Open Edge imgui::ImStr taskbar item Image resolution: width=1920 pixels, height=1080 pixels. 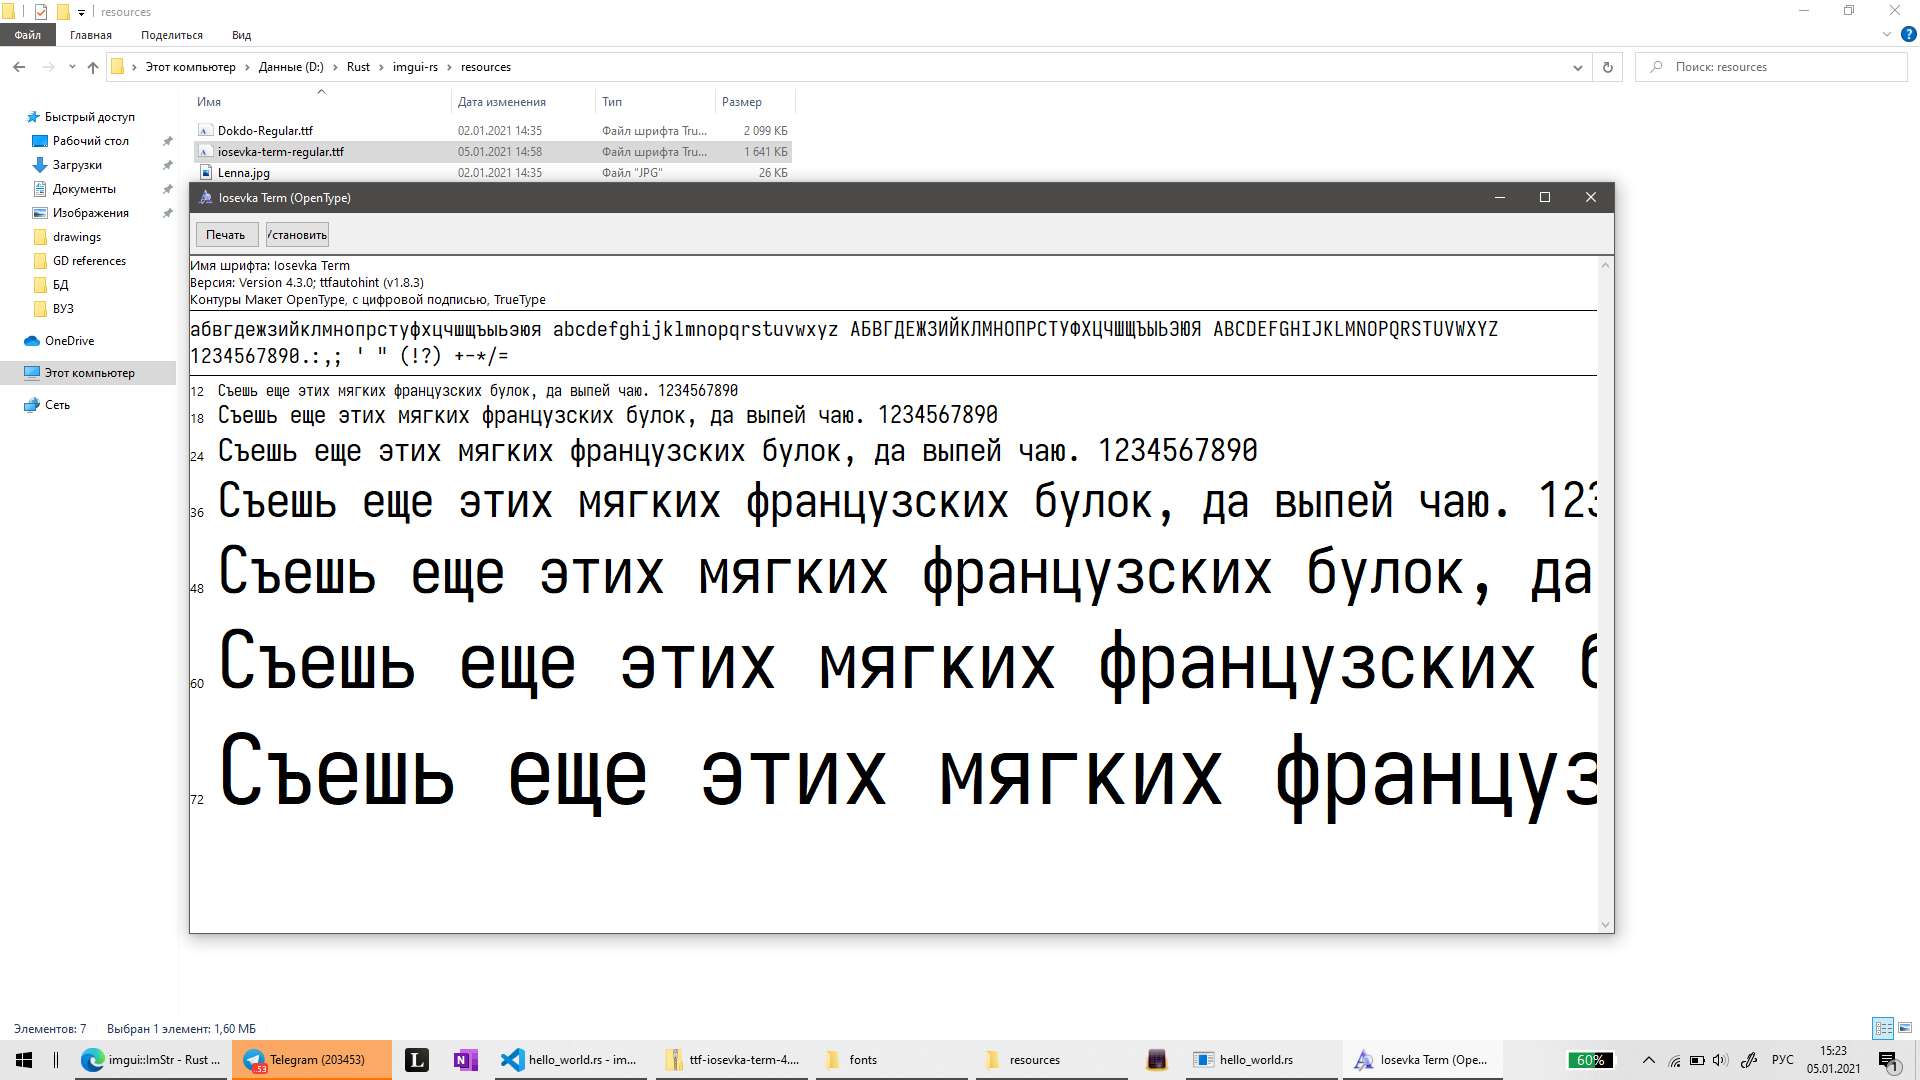point(151,1060)
